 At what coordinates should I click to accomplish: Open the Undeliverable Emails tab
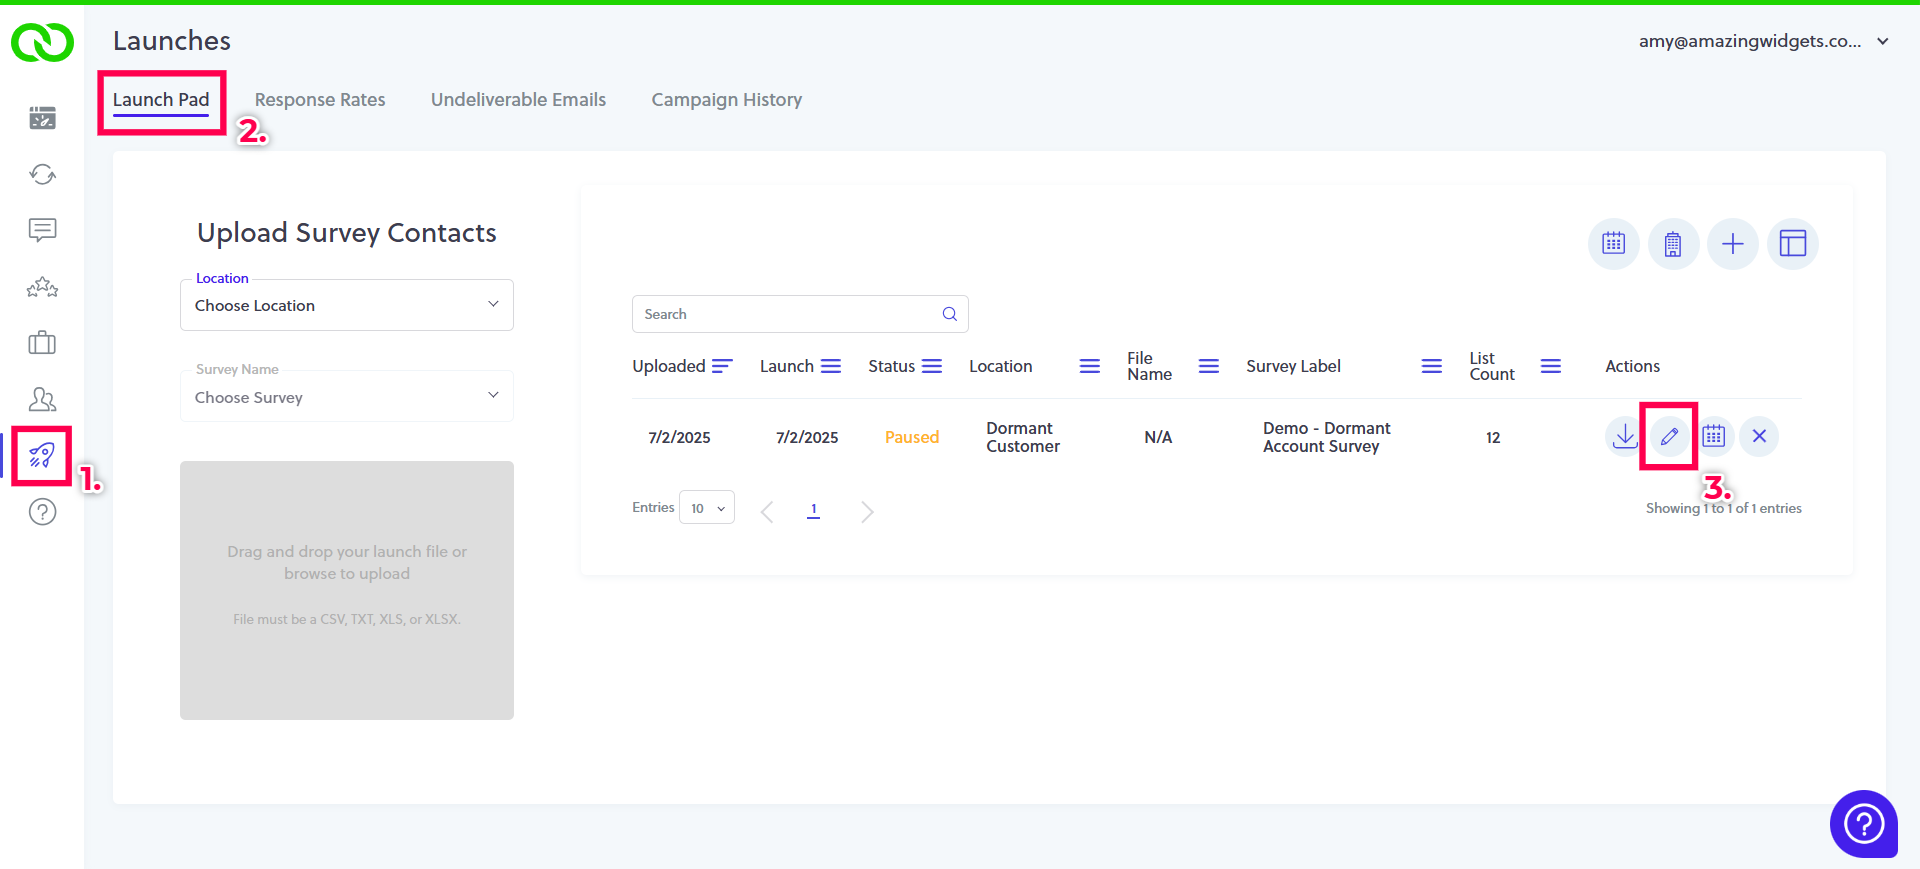pos(518,100)
